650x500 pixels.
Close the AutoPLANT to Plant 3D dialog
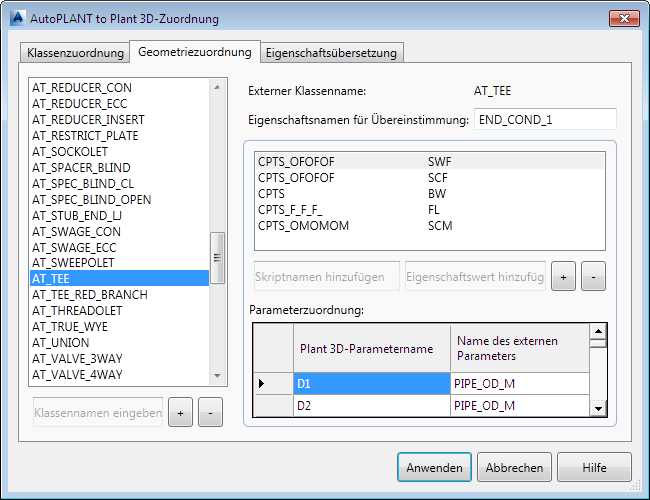click(x=624, y=19)
